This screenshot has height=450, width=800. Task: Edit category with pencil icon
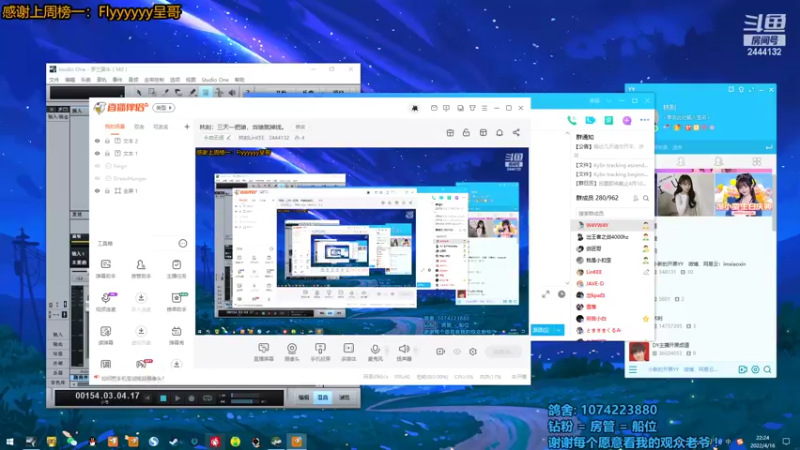(x=229, y=138)
